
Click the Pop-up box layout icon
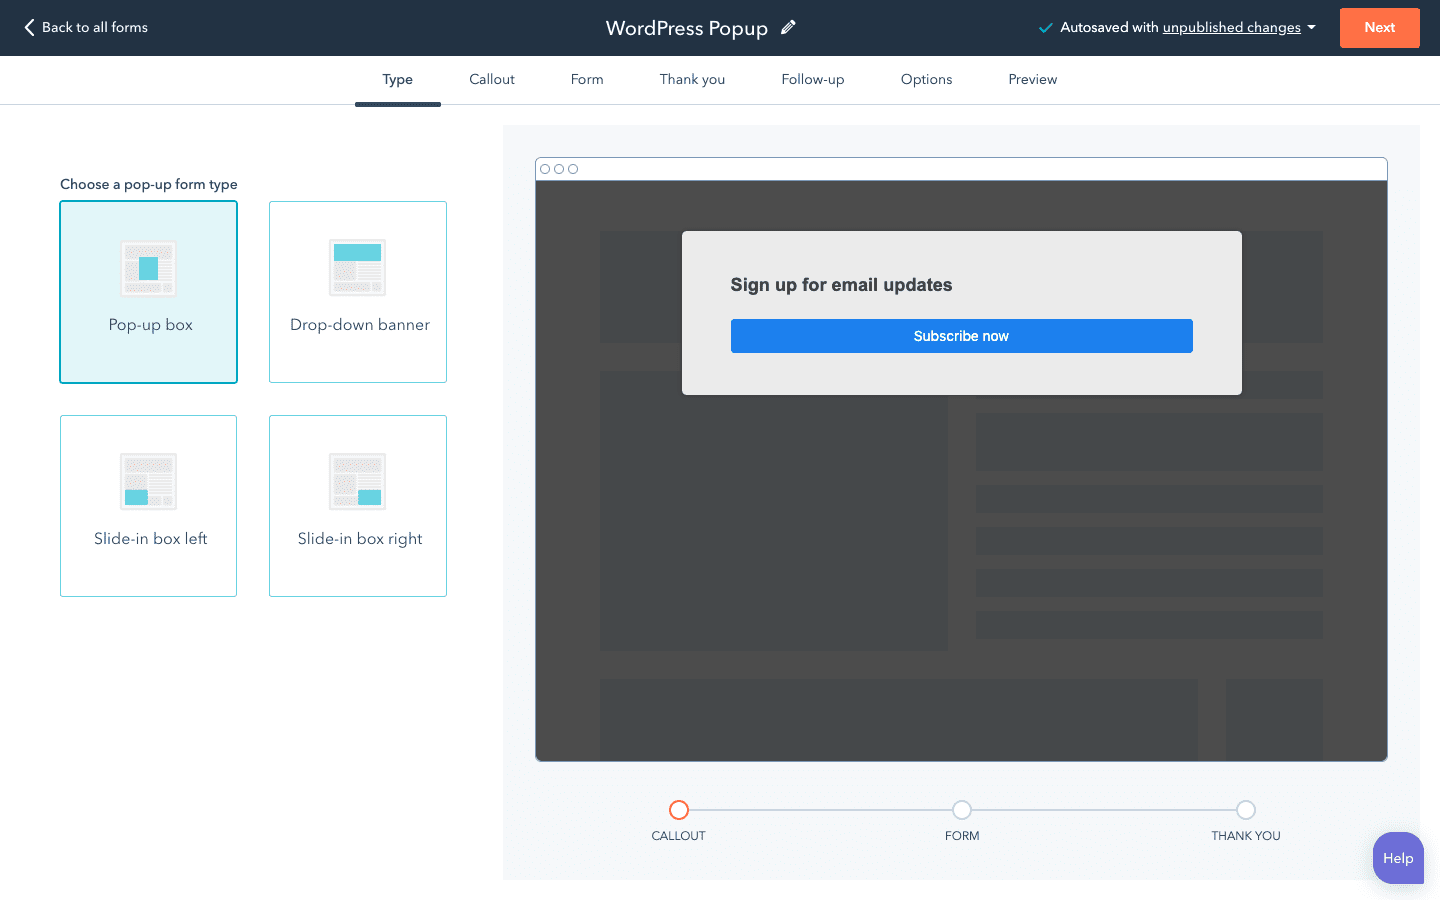(x=148, y=268)
